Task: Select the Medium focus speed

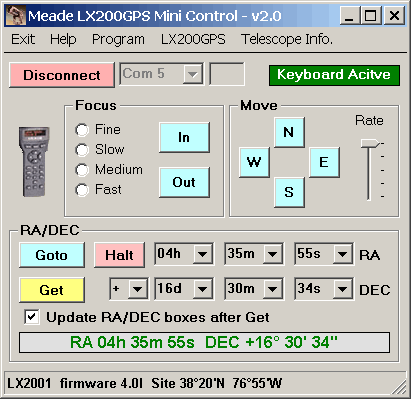Action: point(82,170)
